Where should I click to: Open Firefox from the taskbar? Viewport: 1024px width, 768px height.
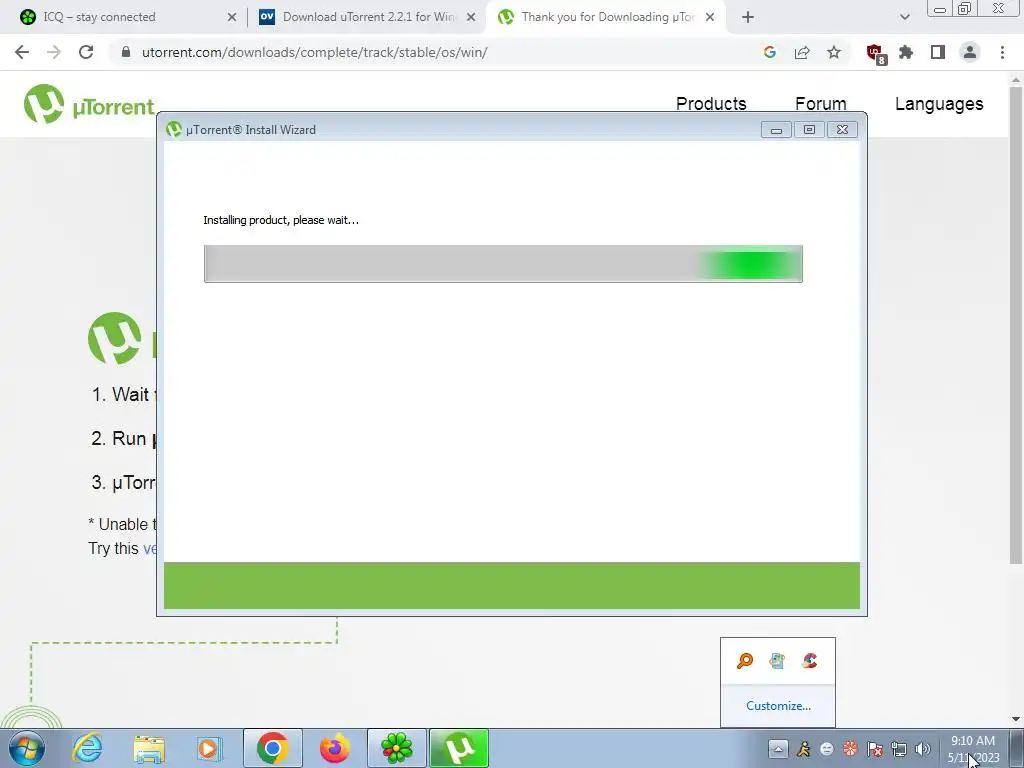(x=334, y=748)
